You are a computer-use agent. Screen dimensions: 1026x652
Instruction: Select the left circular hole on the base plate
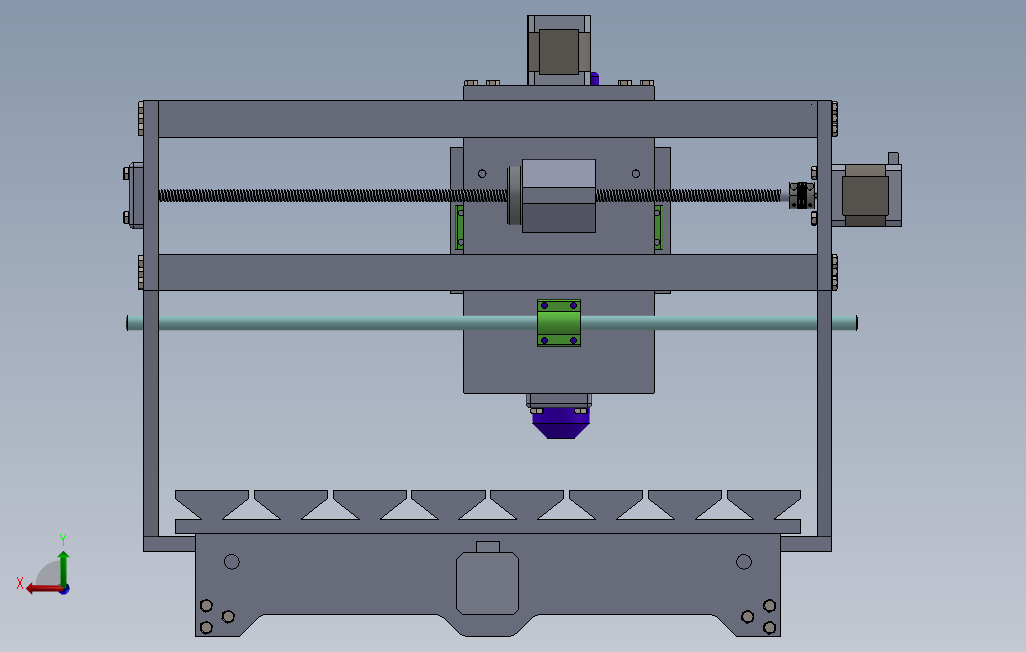(x=232, y=562)
